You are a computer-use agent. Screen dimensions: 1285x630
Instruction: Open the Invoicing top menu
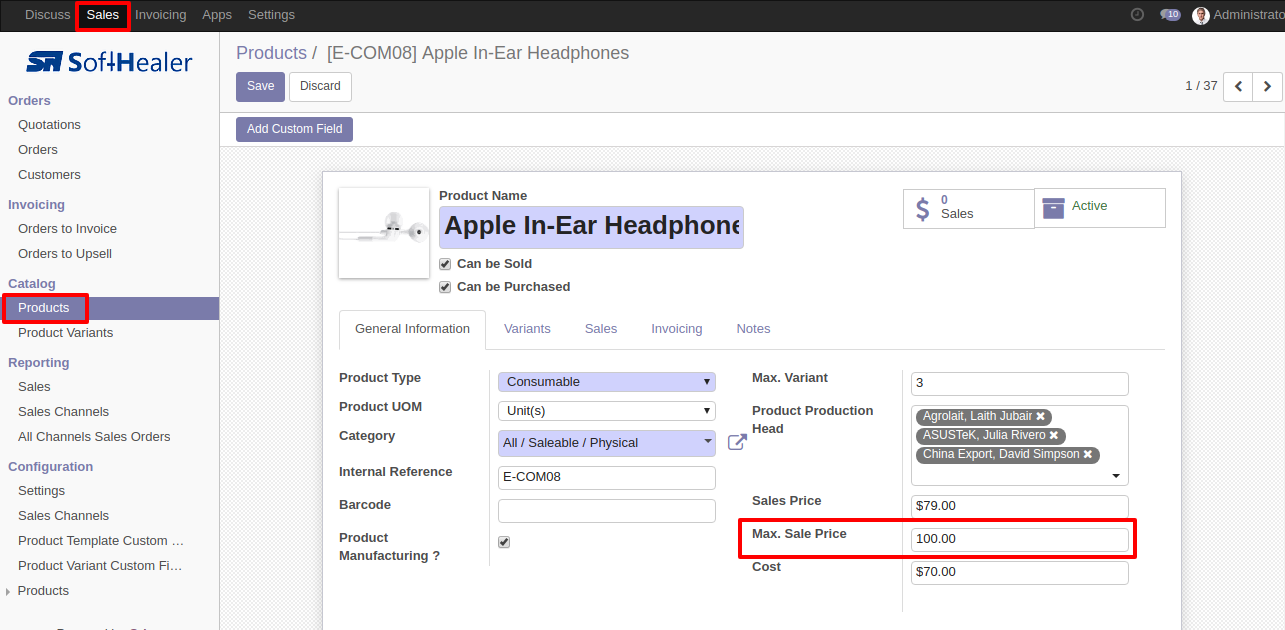tap(161, 15)
